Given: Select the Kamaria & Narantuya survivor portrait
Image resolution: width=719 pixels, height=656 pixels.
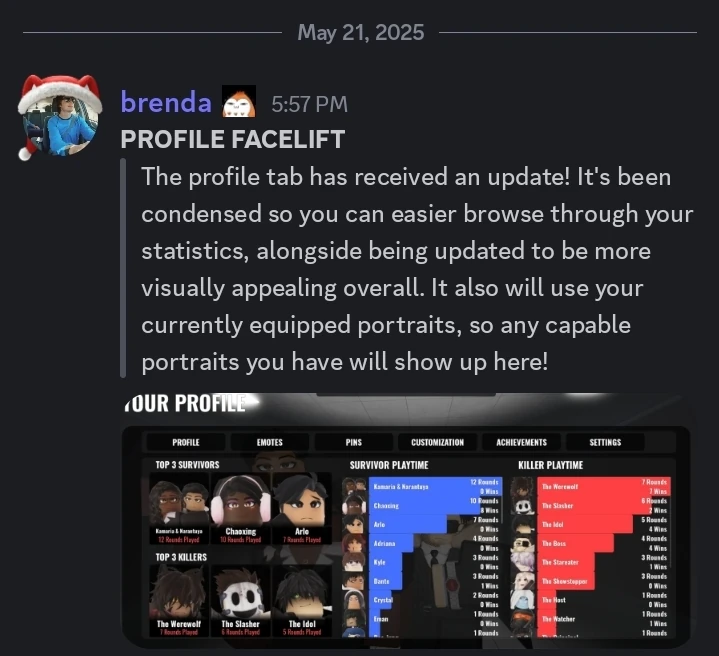Looking at the screenshot, I should click(179, 509).
